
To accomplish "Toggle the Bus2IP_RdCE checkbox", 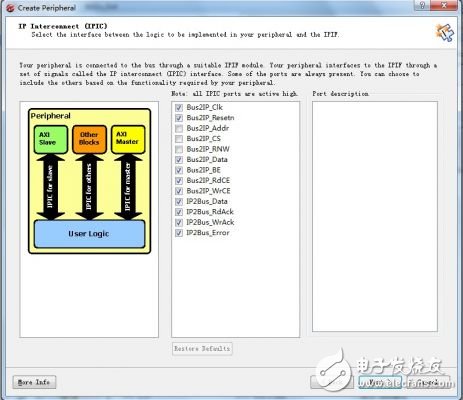I will 179,181.
